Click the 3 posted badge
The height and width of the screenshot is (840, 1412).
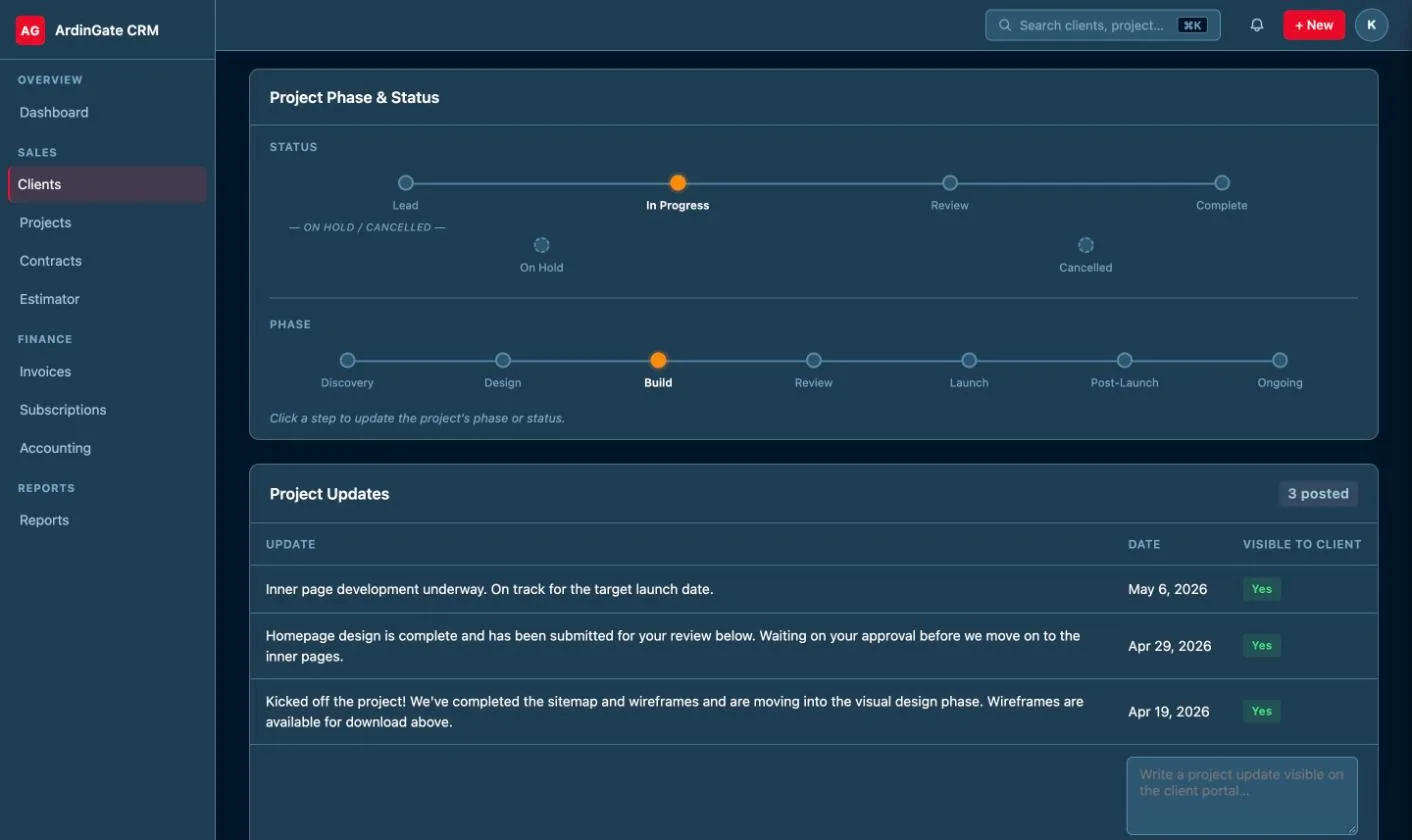click(x=1318, y=493)
